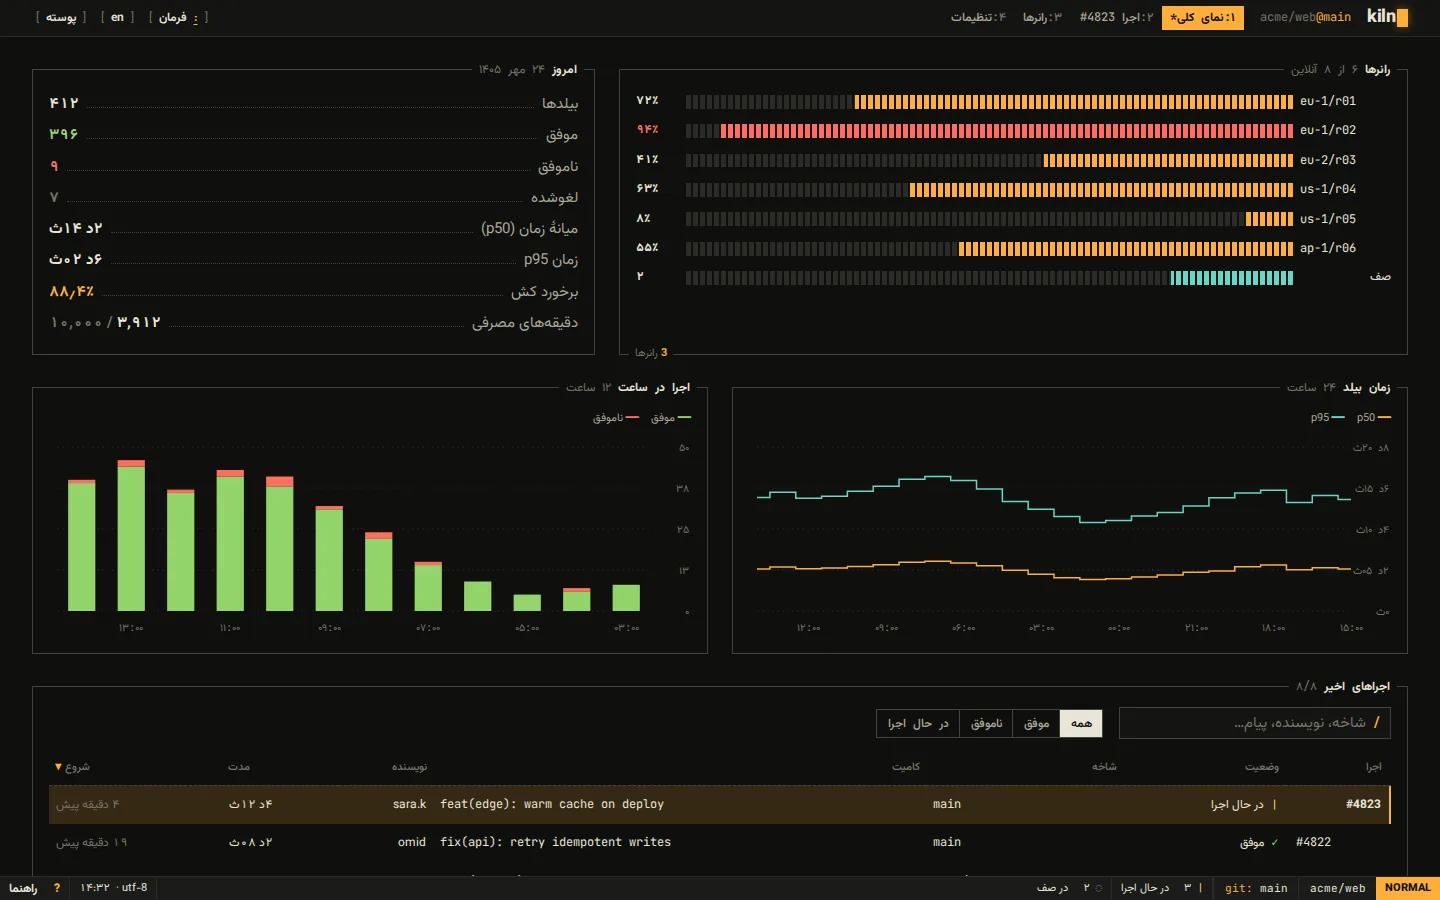This screenshot has width=1440, height=900.
Task: Switch to the ۱: نمای کلی tab
Action: [1203, 17]
